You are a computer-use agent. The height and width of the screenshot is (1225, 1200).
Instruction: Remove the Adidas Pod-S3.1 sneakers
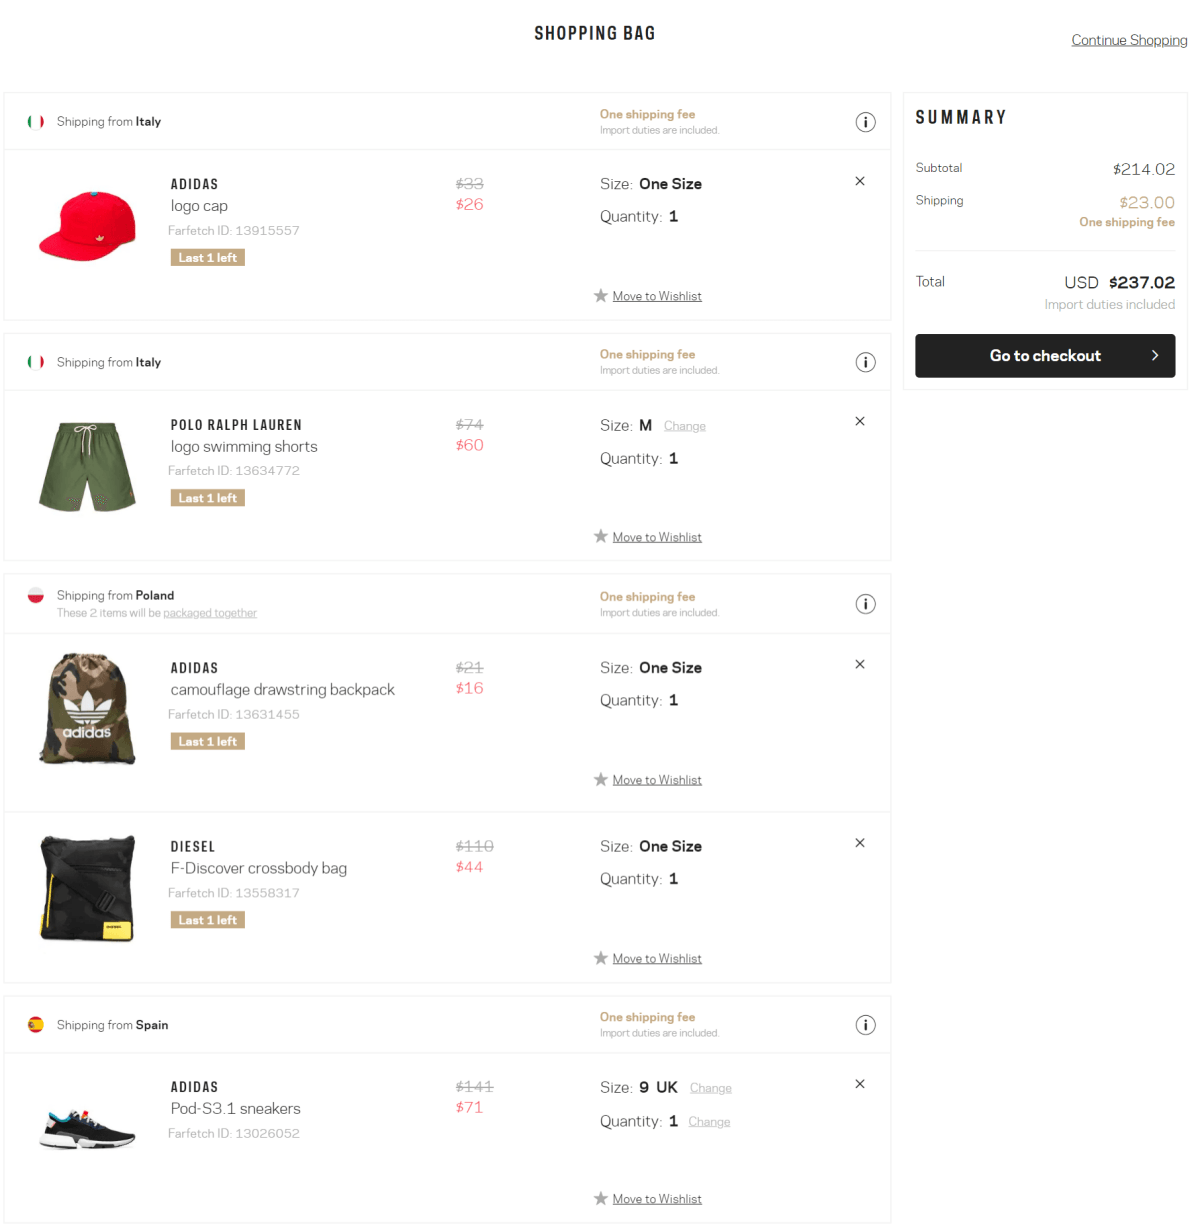pyautogui.click(x=860, y=1084)
